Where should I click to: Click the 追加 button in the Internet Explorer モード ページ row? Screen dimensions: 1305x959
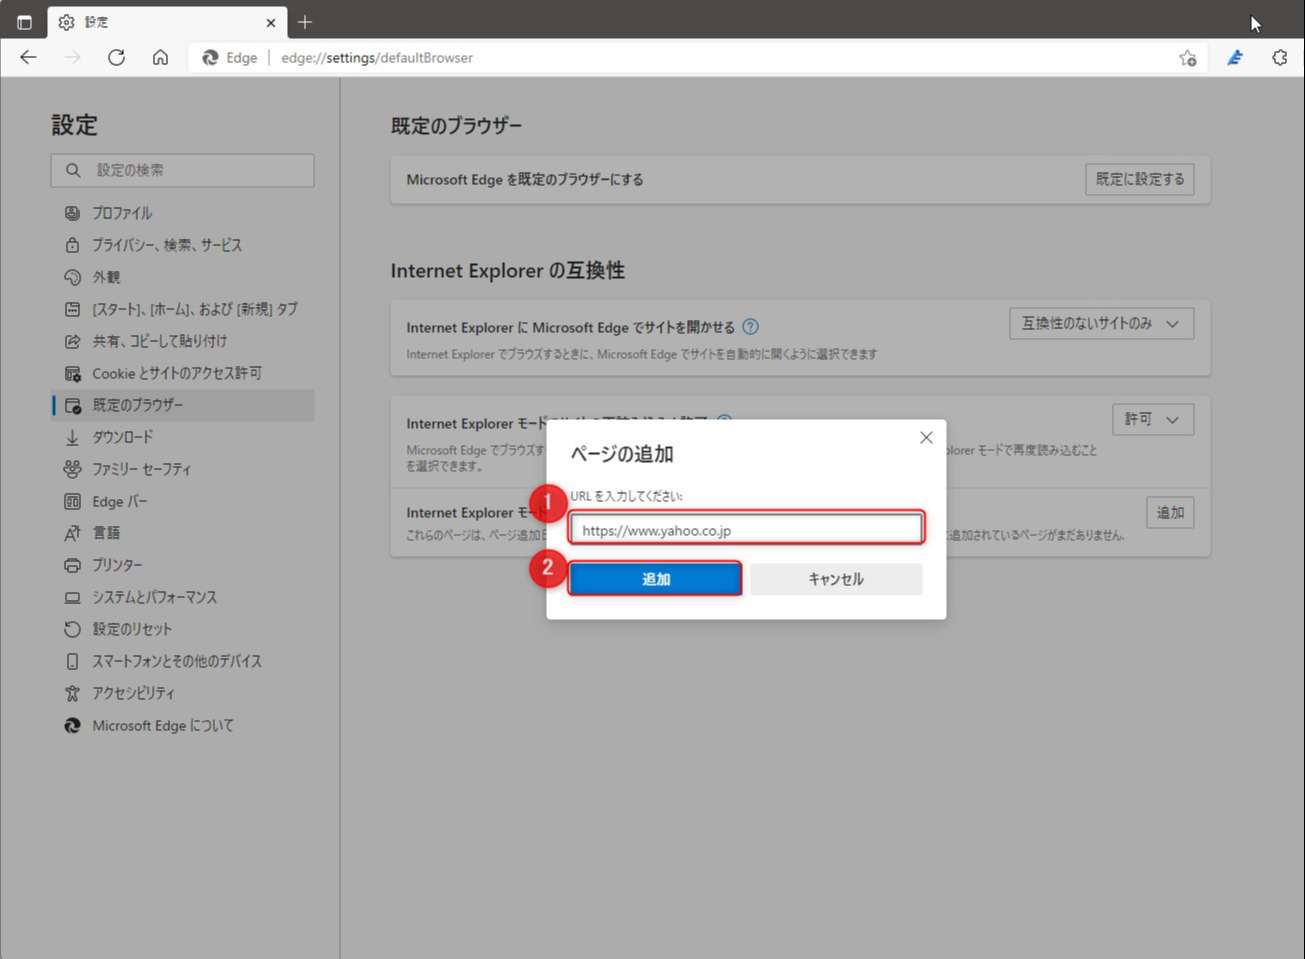tap(1170, 513)
